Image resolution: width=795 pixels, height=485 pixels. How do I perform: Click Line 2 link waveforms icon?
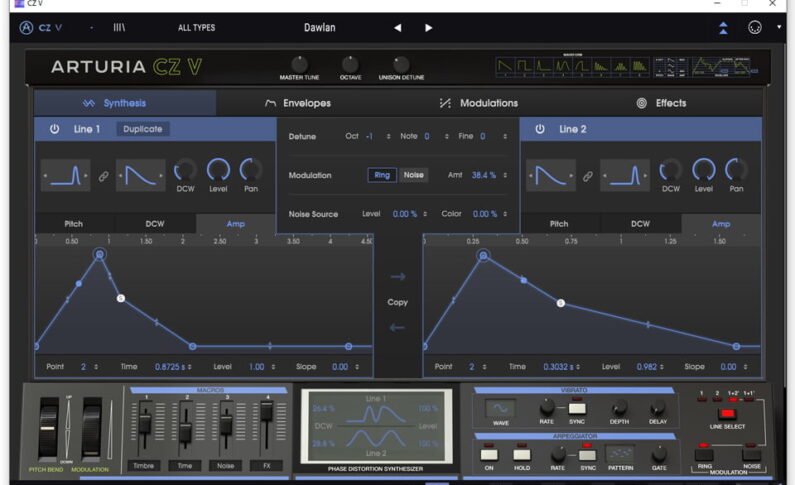588,176
